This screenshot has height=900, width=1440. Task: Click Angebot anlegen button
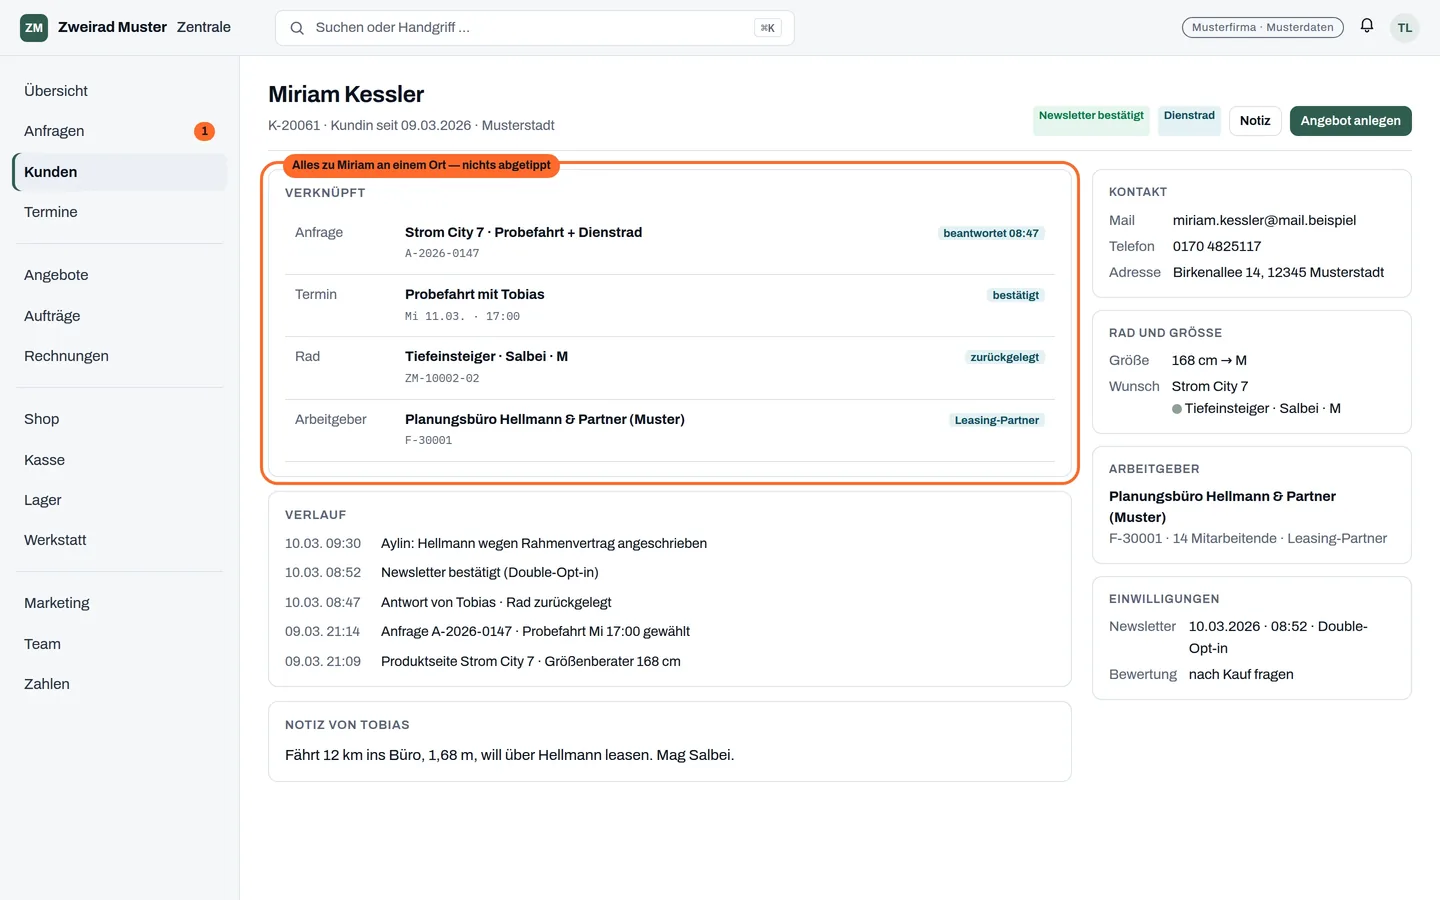pyautogui.click(x=1350, y=121)
